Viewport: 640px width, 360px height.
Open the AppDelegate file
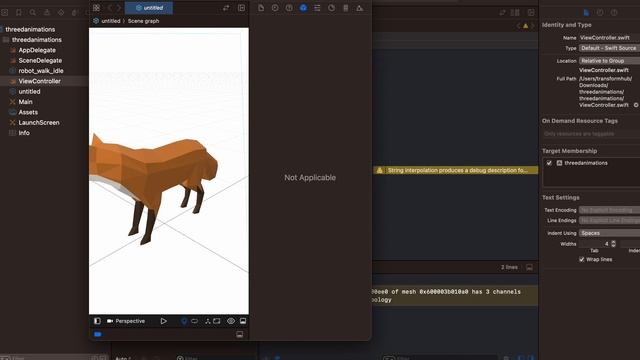coord(37,50)
